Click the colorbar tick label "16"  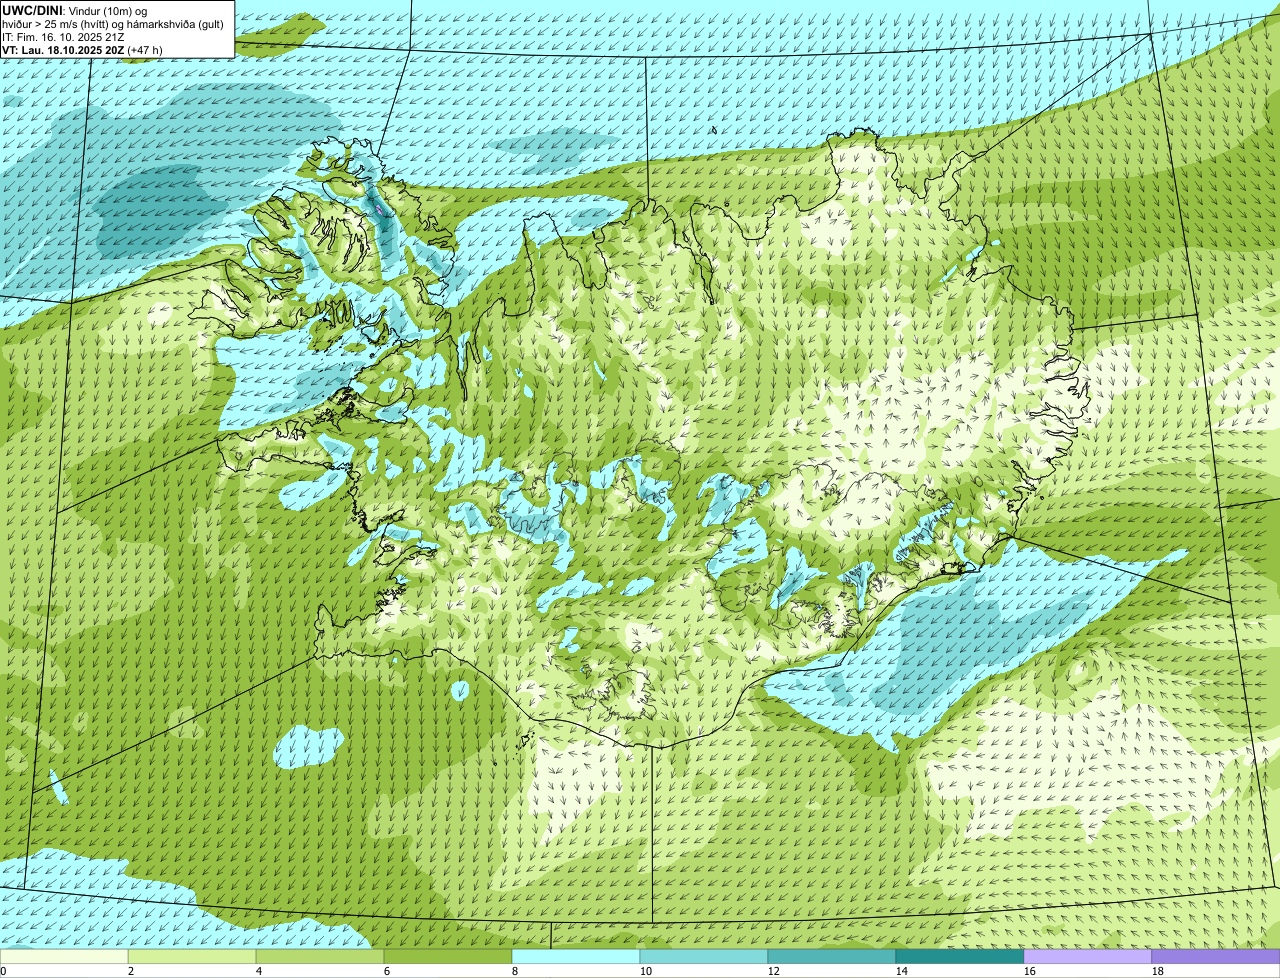pyautogui.click(x=1030, y=971)
